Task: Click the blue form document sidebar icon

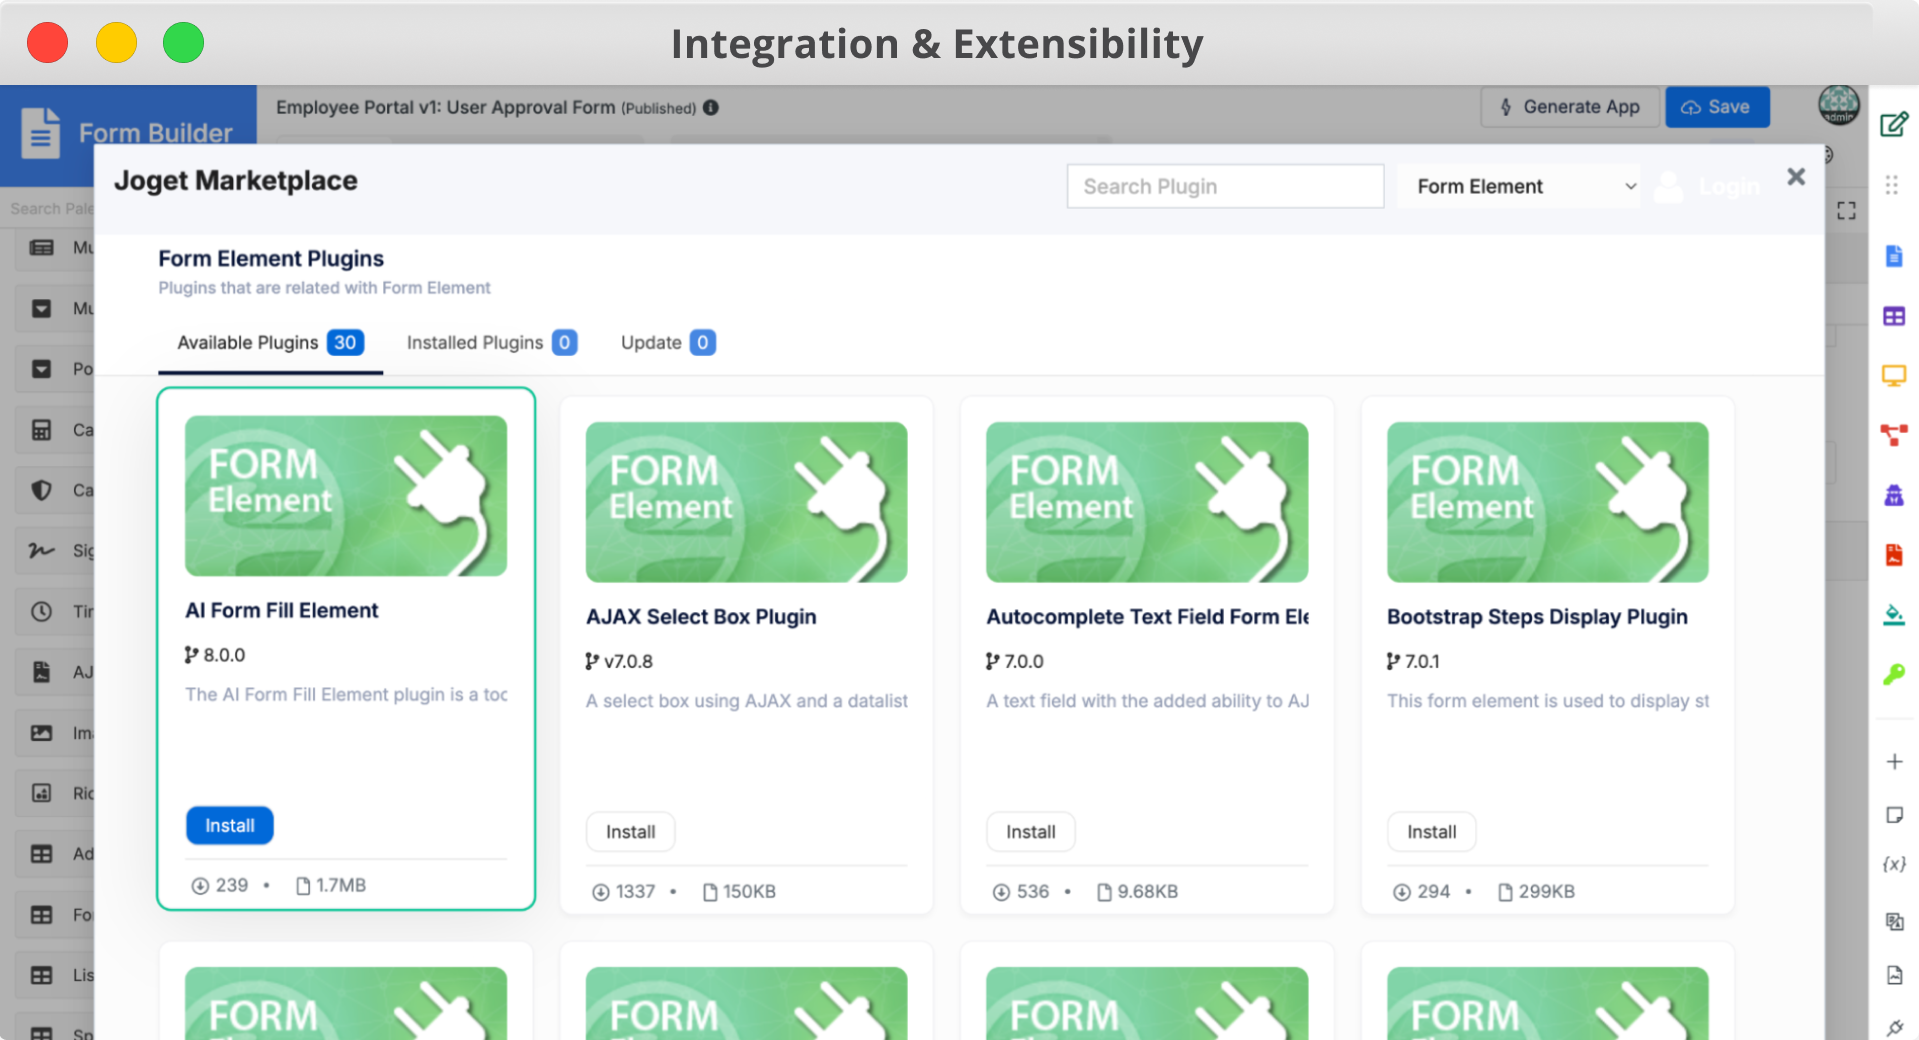Action: [1893, 256]
